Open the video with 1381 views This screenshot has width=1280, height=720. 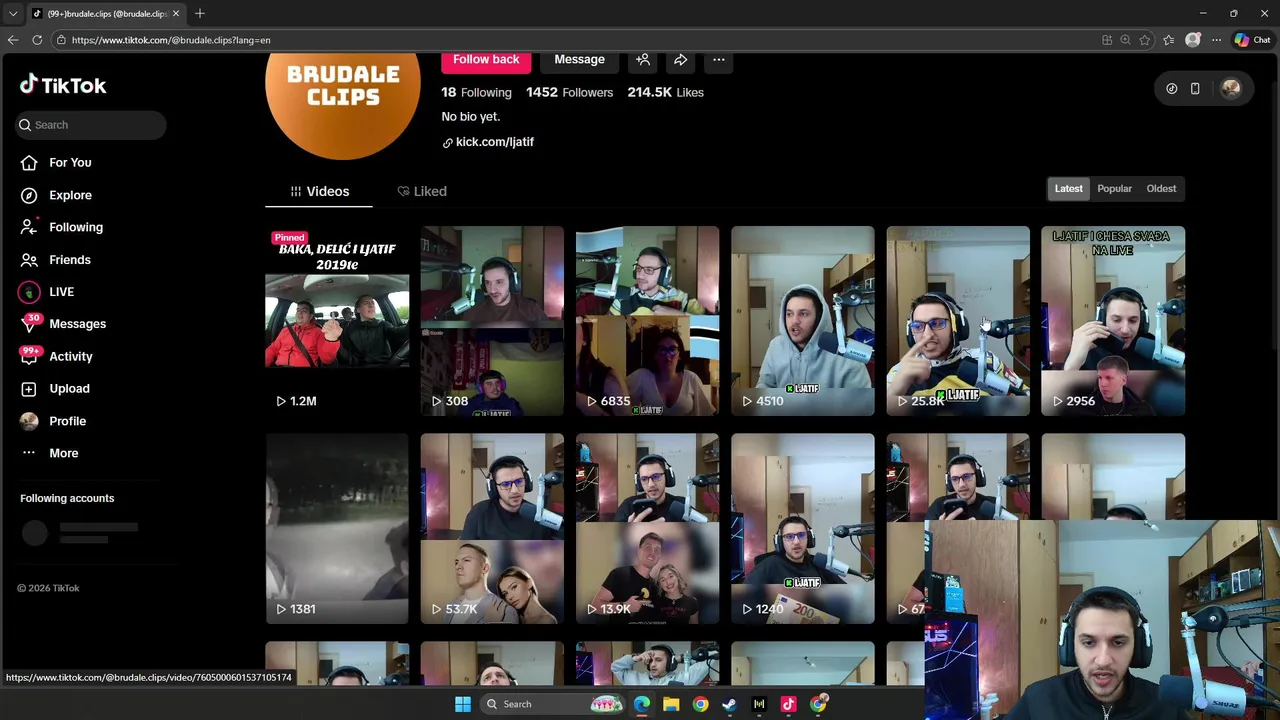[337, 528]
